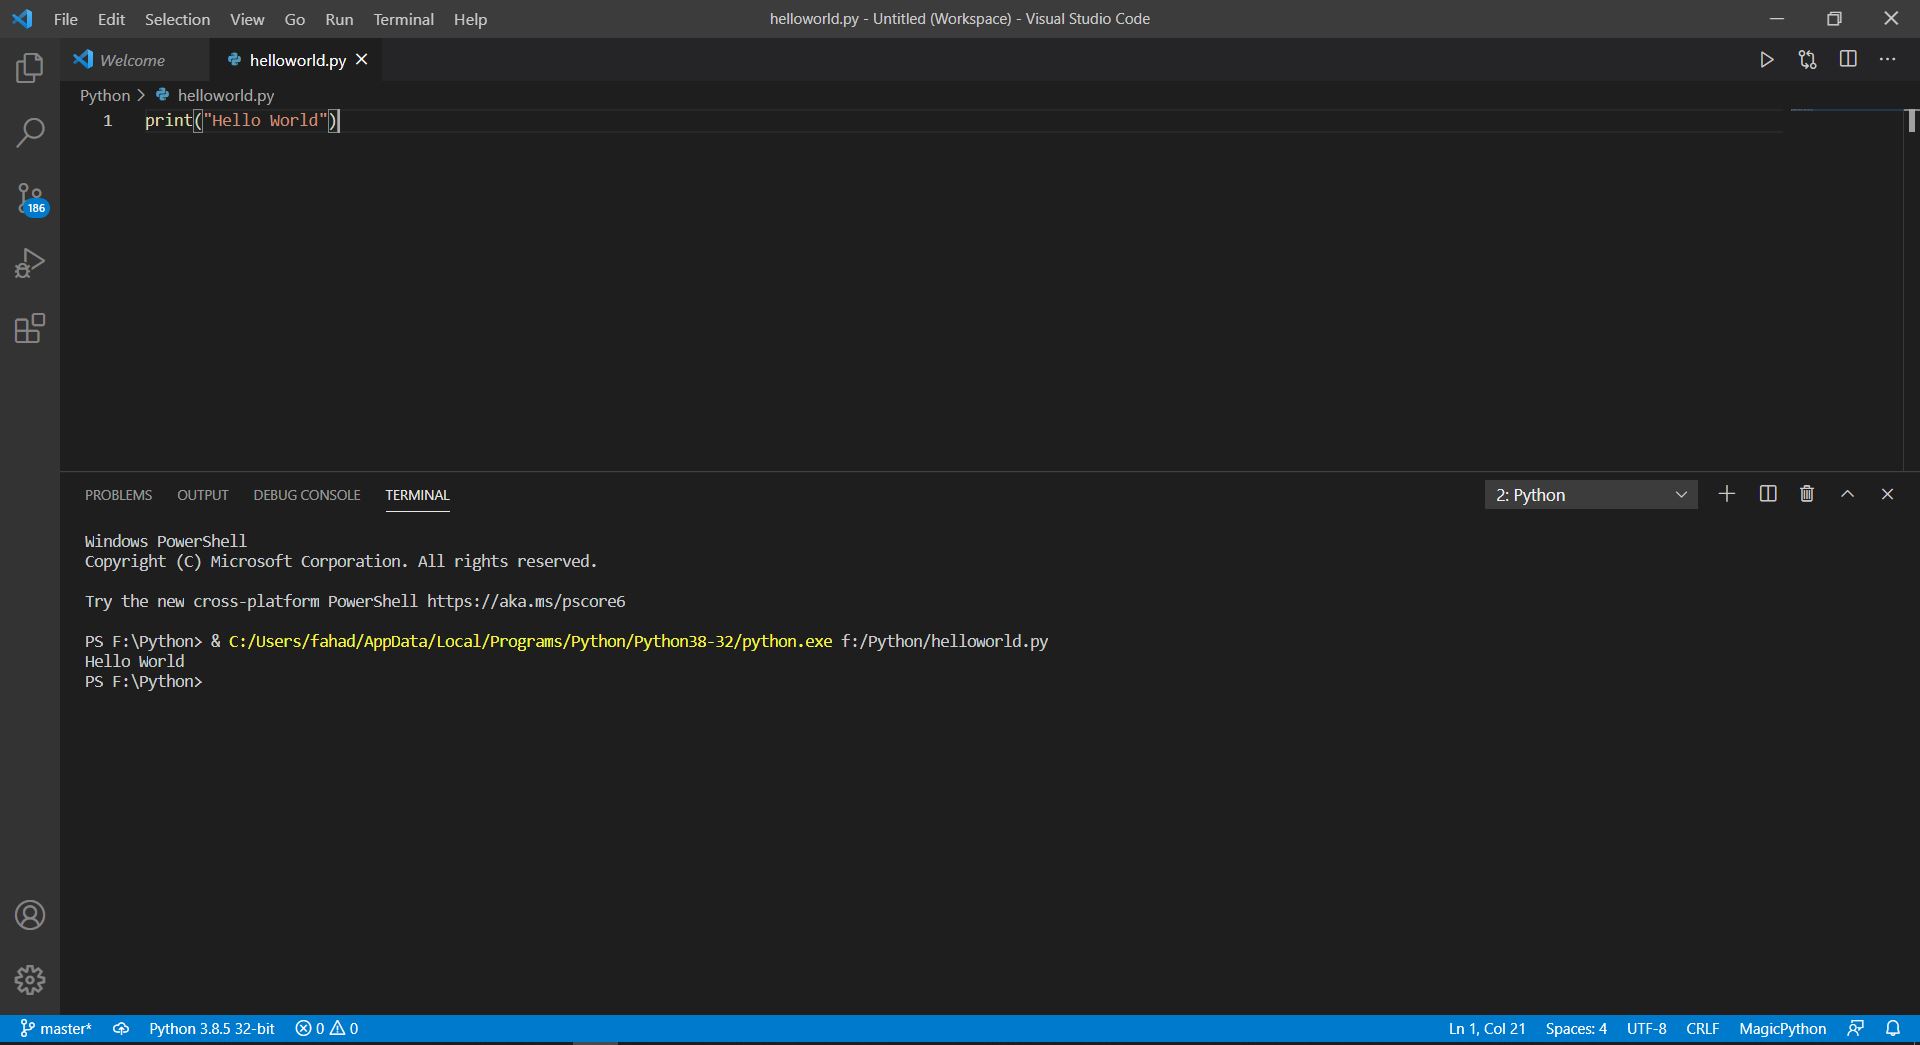Click the last PS F:\Python> prompt
The width and height of the screenshot is (1920, 1045).
point(143,681)
